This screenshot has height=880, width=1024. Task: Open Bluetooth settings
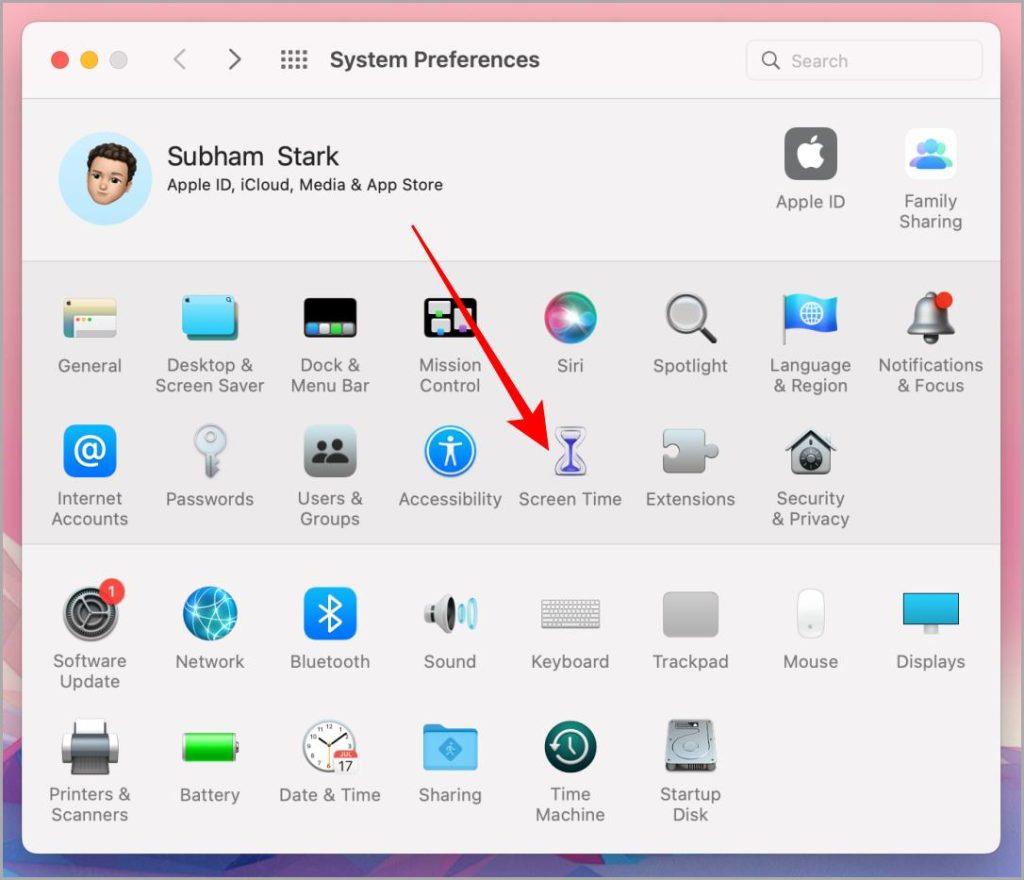coord(330,613)
